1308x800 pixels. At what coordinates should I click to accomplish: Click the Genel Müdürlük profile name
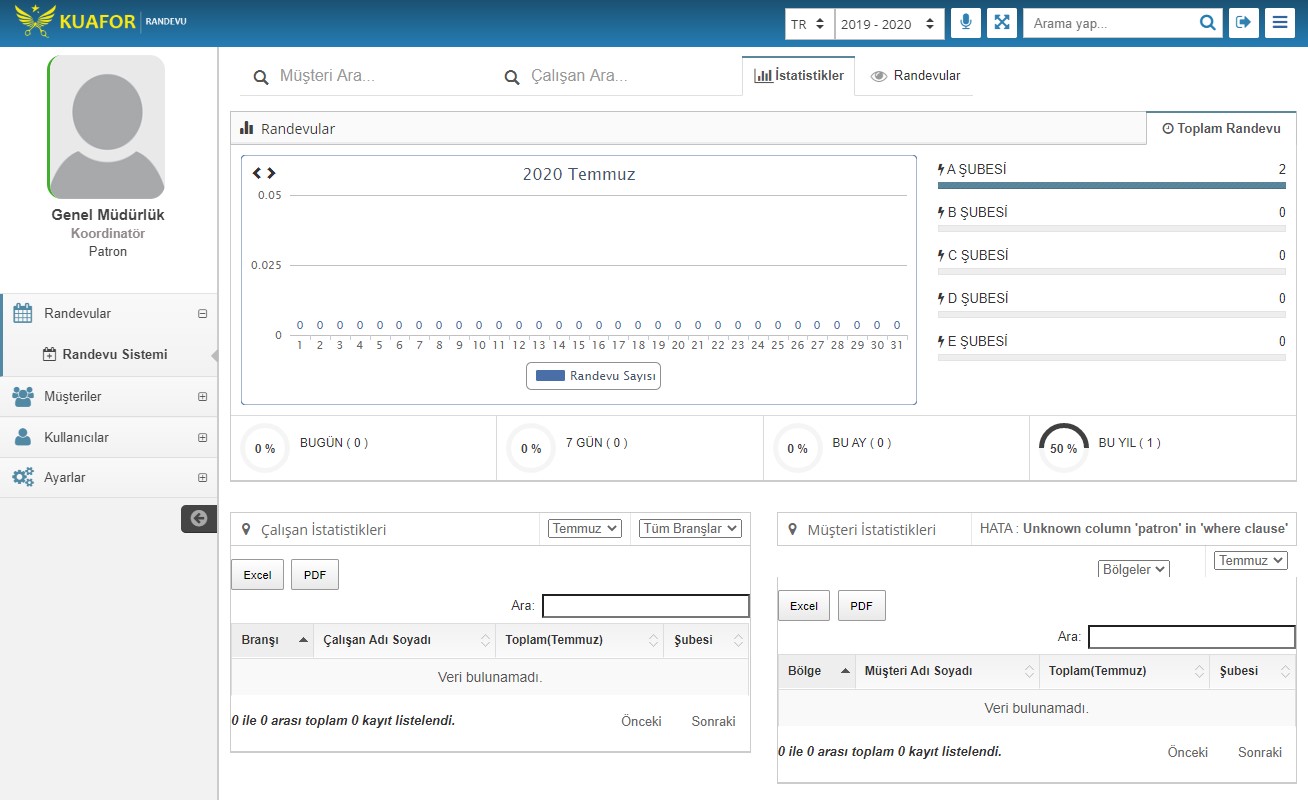tap(108, 215)
